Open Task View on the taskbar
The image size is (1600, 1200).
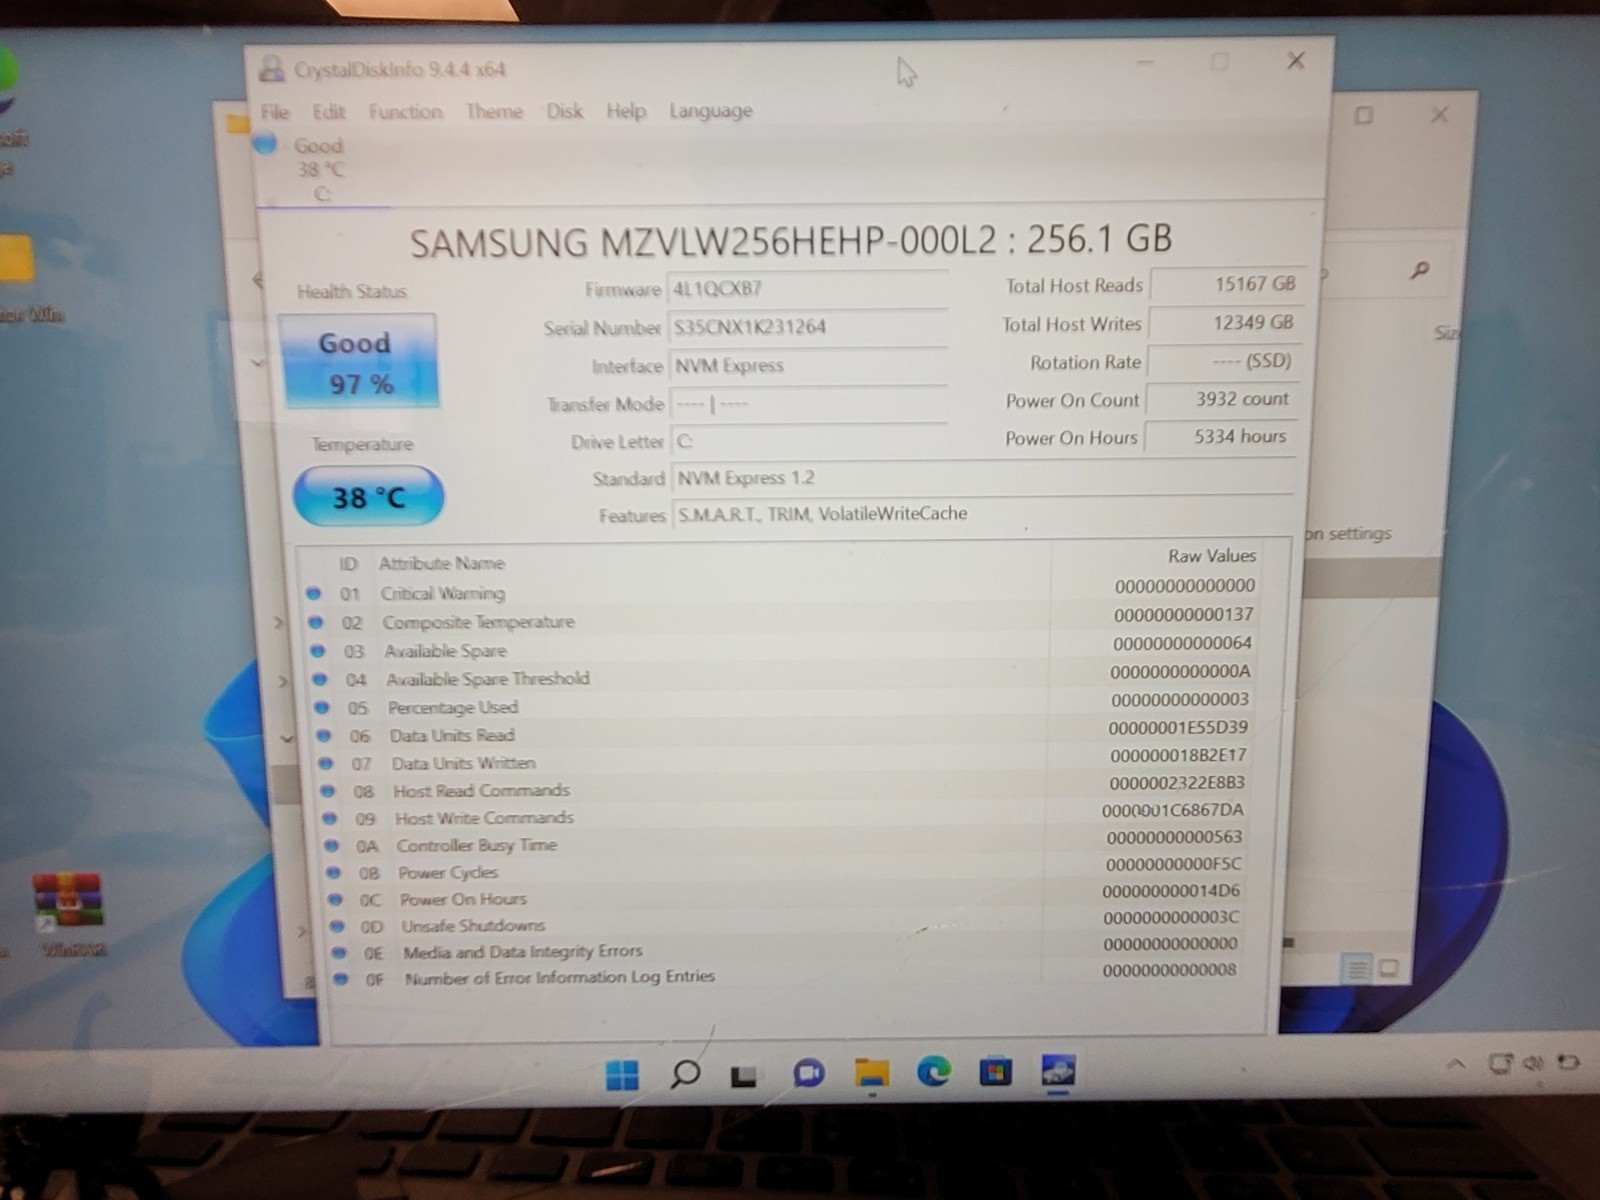pyautogui.click(x=744, y=1076)
